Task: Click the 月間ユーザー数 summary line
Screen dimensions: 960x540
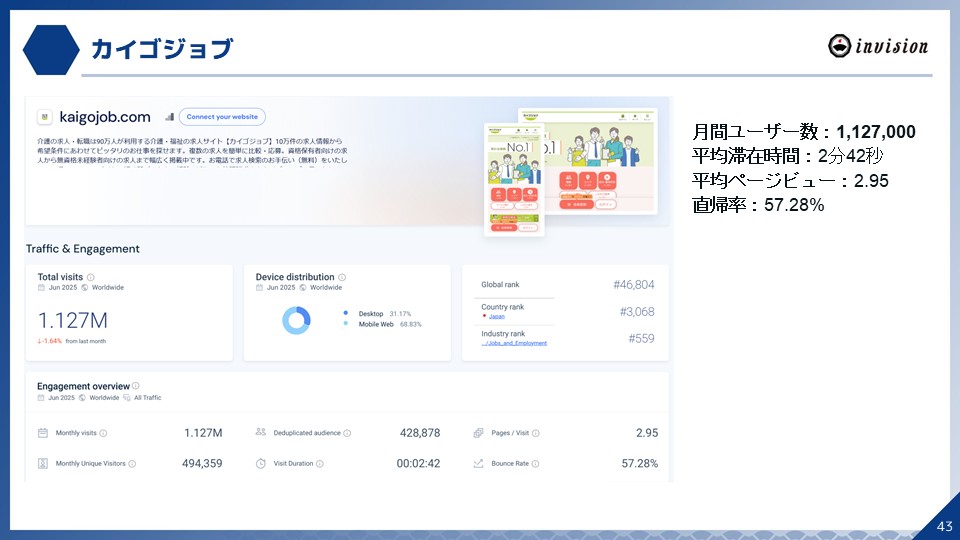Action: (804, 132)
